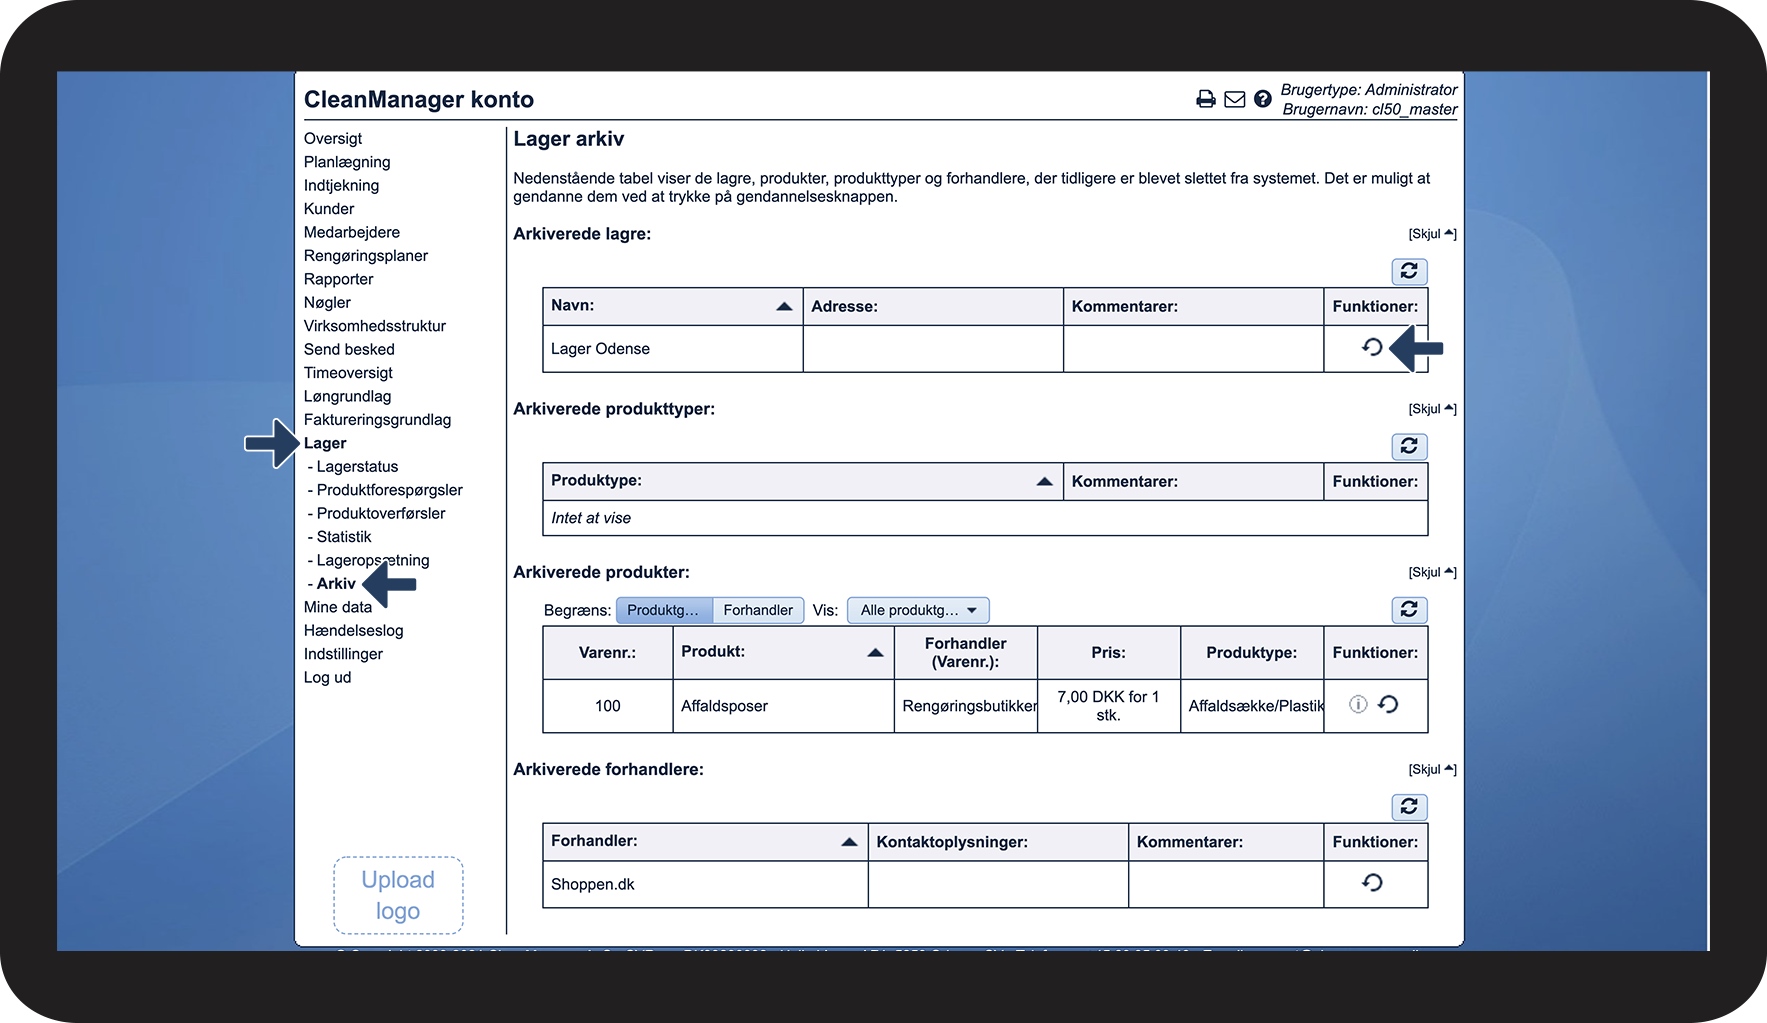Click the print icon in header

click(x=1205, y=99)
